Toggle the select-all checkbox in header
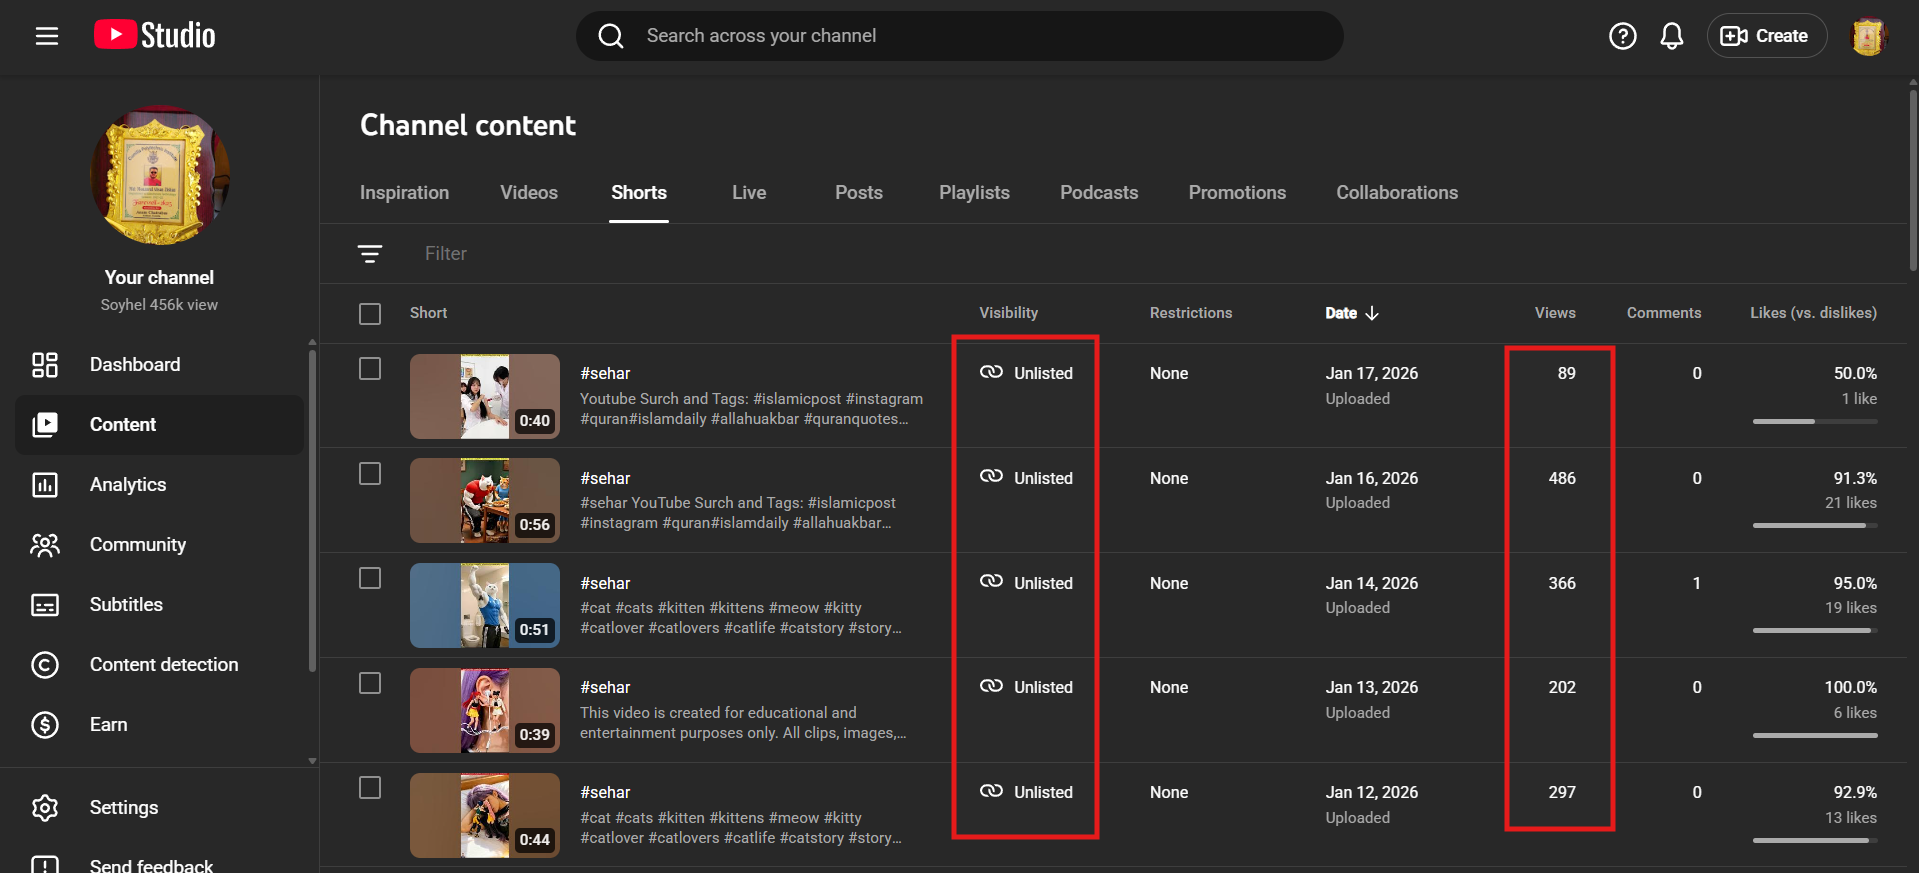The image size is (1919, 873). 370,314
